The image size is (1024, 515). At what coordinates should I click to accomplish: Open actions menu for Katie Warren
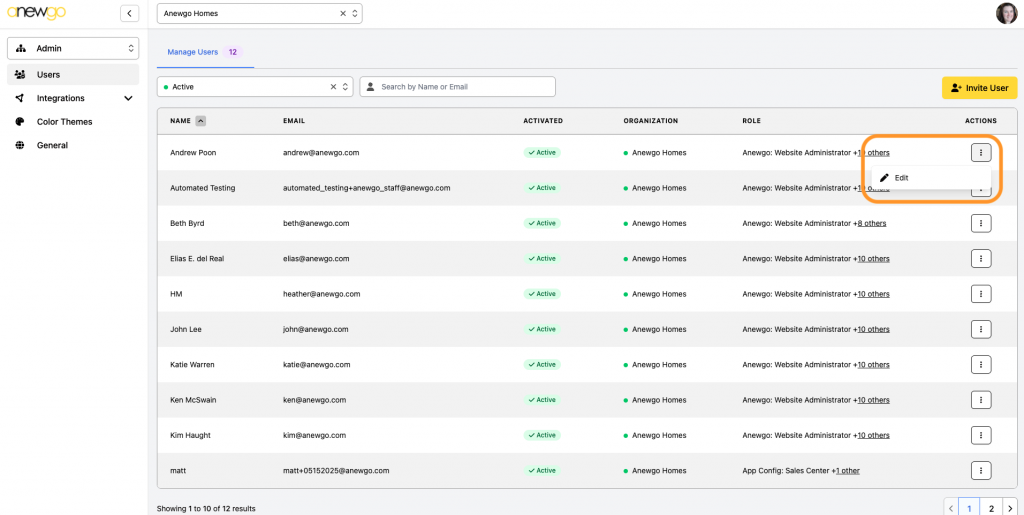click(x=981, y=364)
